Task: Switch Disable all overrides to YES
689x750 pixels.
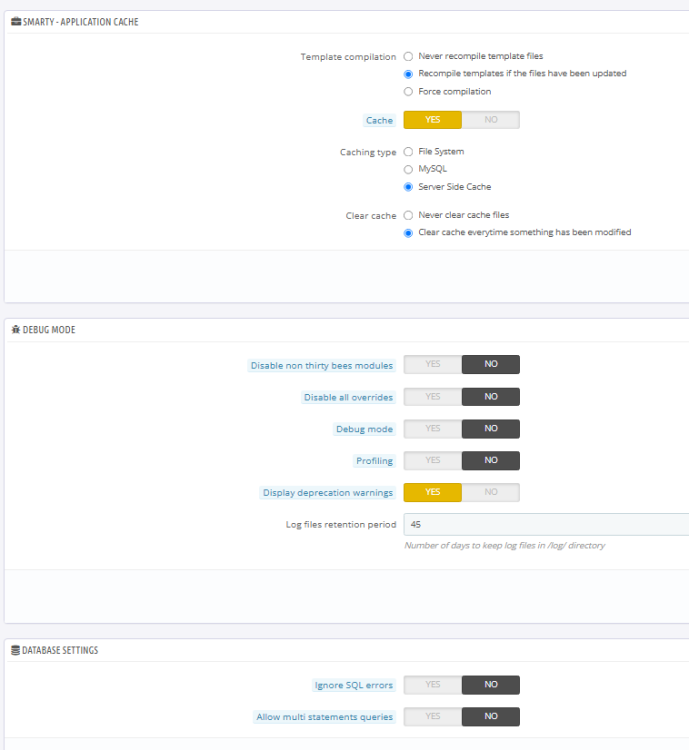Action: [x=433, y=397]
